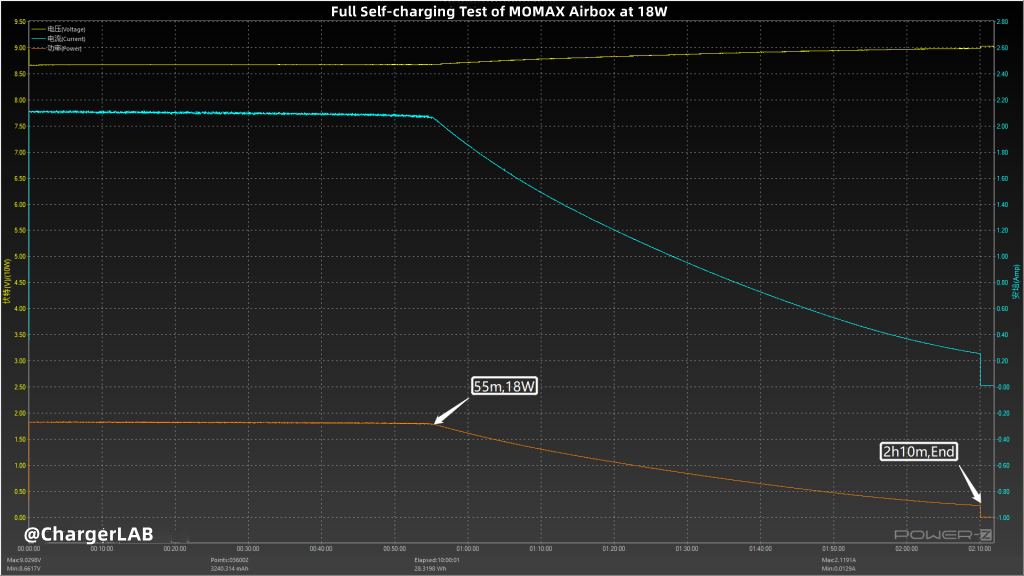Viewport: 1024px width, 576px height.
Task: Click the -0.40 current axis label
Action: pyautogui.click(x=1002, y=440)
